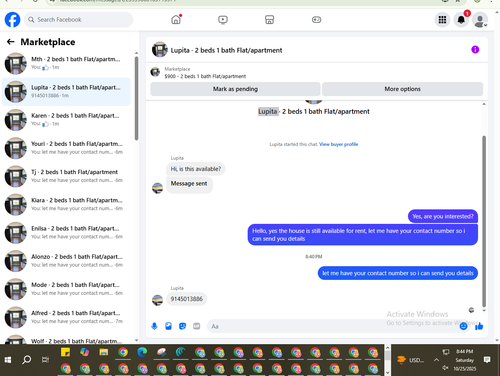Open Sticky Notes from taskbar

point(65,352)
